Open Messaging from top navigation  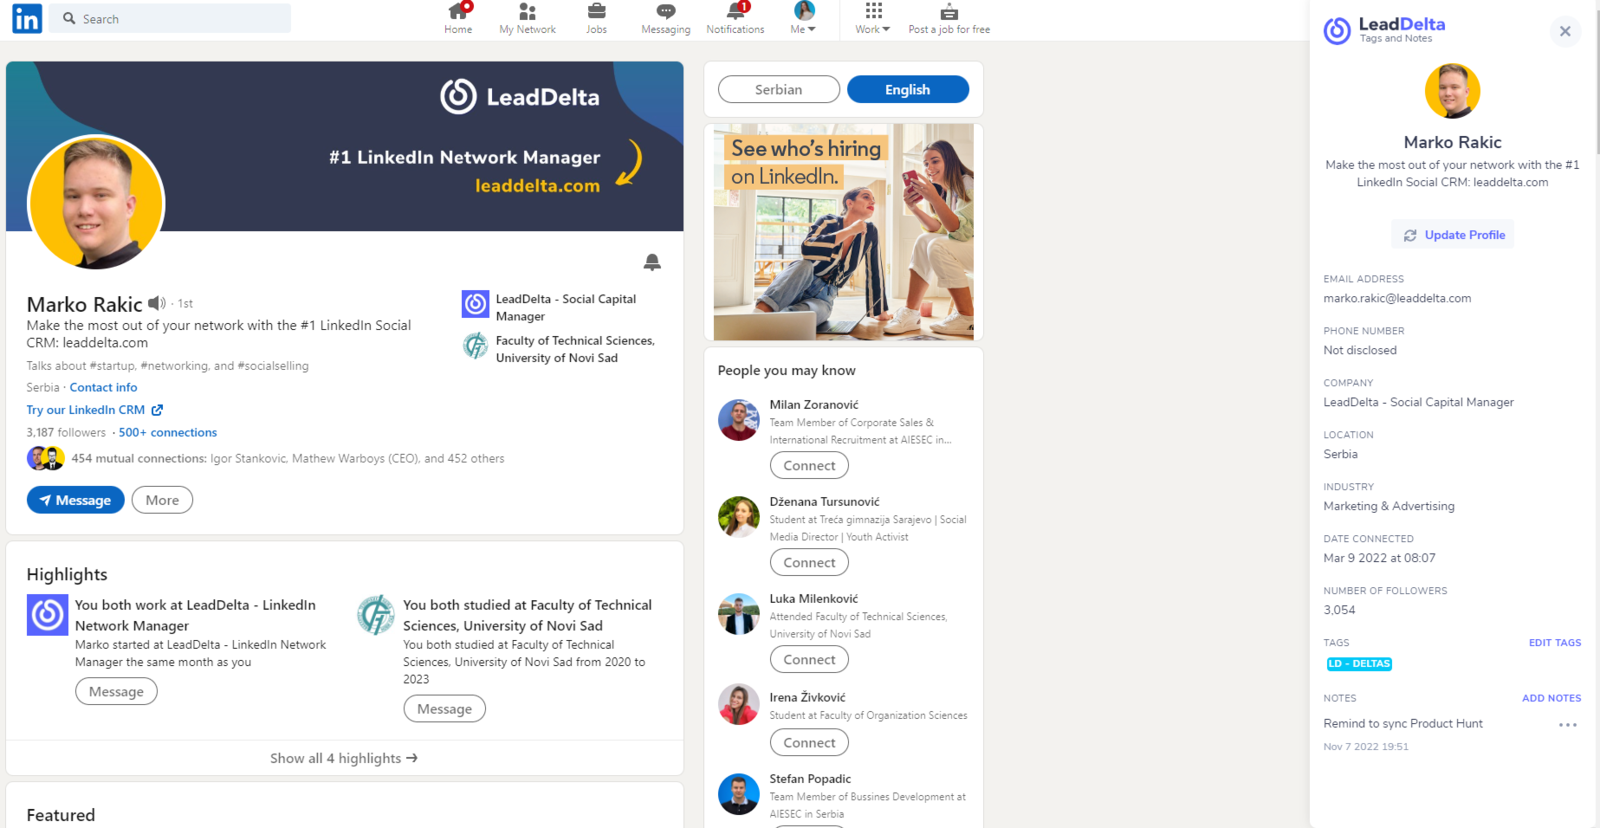click(665, 18)
